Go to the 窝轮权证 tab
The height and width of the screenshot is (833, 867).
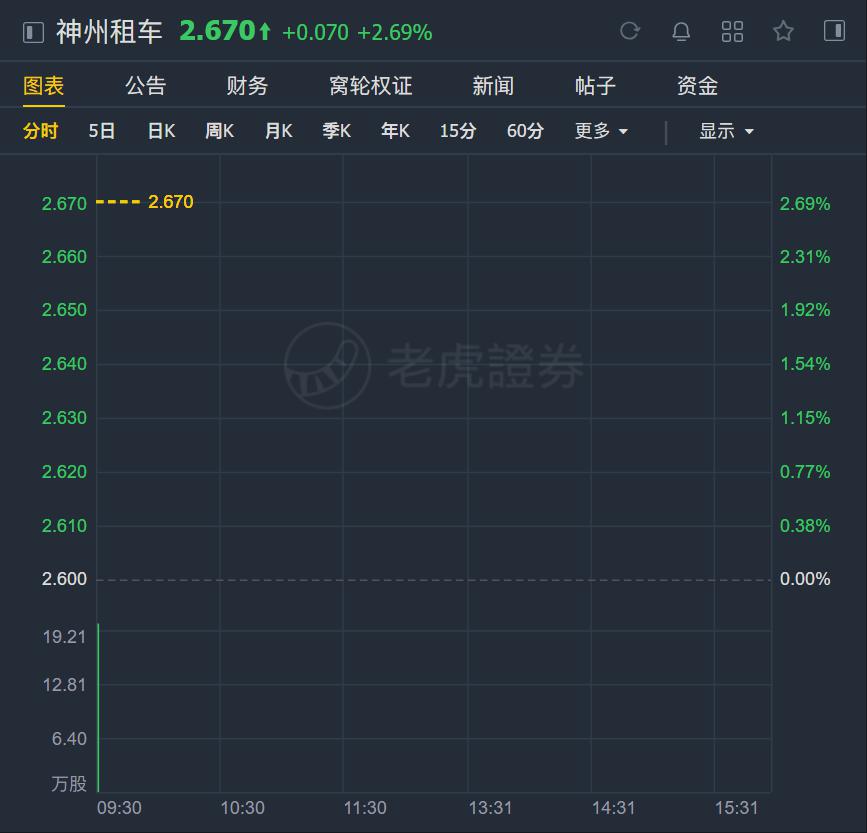(x=370, y=86)
